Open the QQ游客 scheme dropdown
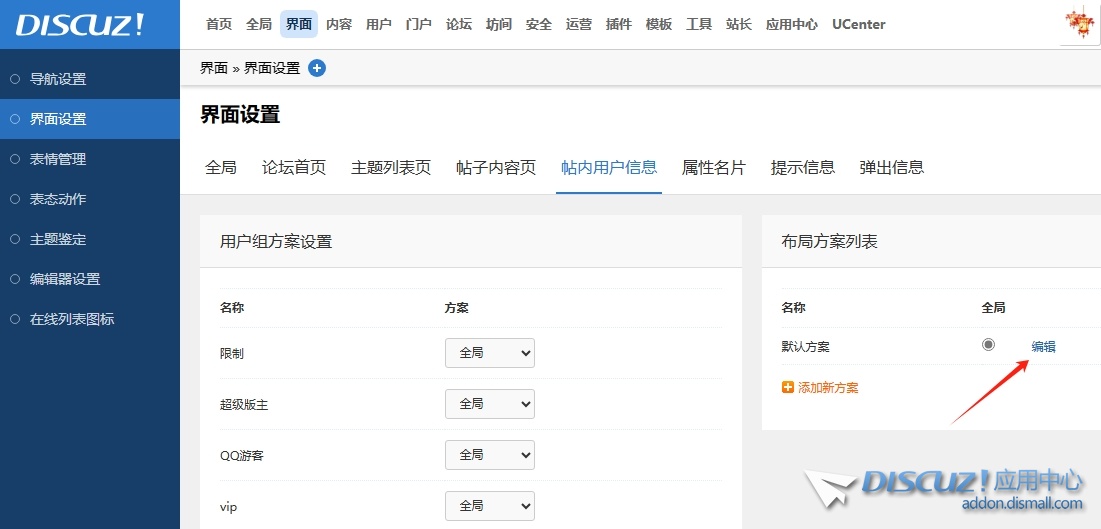This screenshot has width=1101, height=529. (490, 455)
